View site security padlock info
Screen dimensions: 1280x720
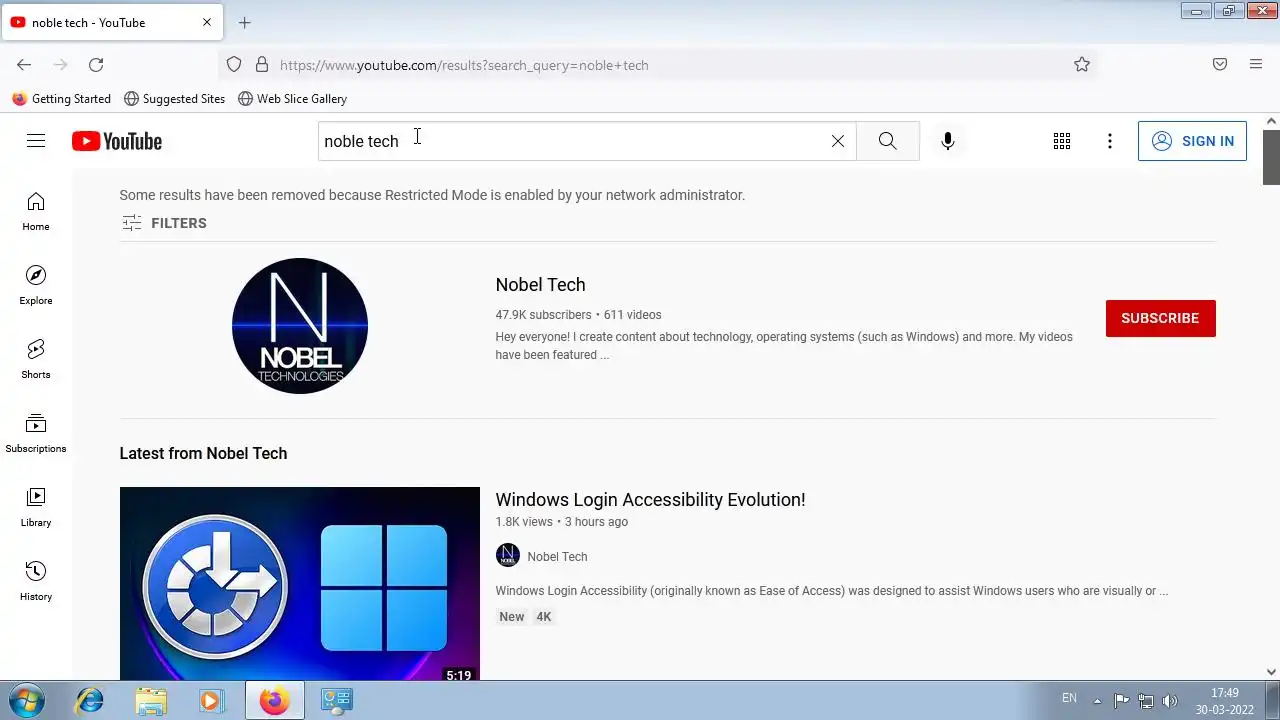point(262,65)
